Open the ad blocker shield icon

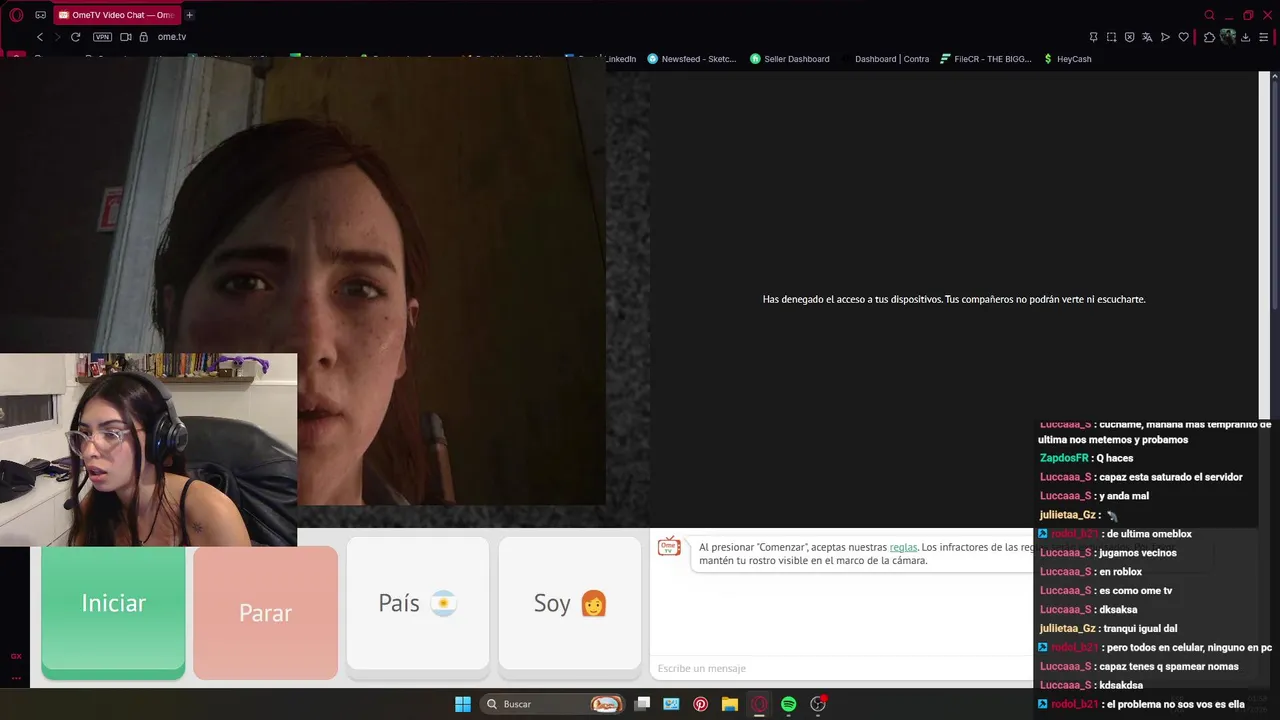click(1129, 37)
